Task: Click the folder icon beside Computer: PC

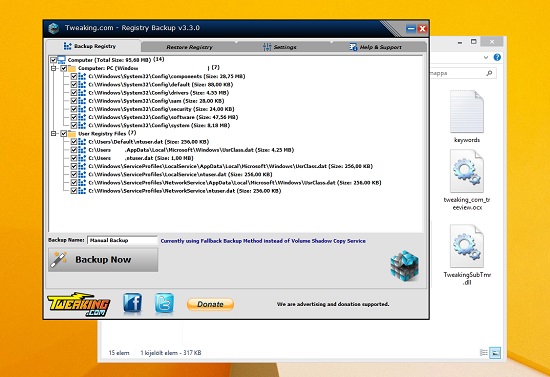Action: 72,68
